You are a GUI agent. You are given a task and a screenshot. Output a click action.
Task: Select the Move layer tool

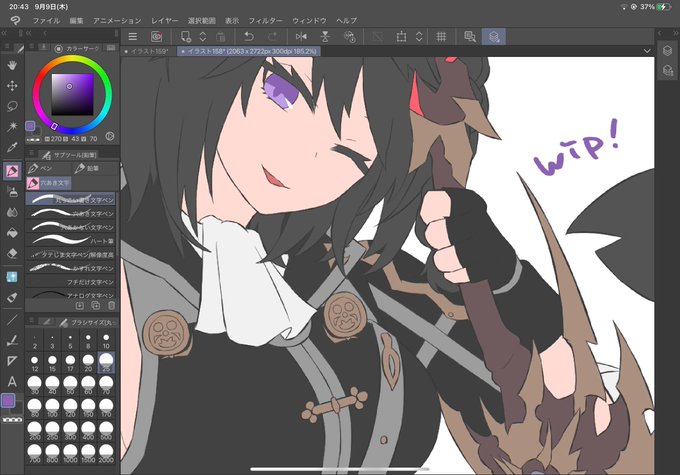click(x=12, y=85)
